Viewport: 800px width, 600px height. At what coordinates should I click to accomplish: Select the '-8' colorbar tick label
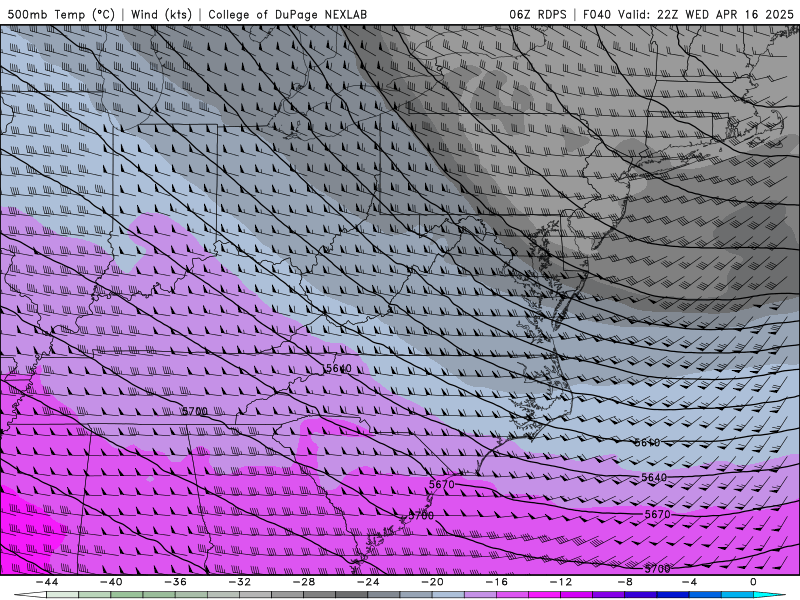625,582
